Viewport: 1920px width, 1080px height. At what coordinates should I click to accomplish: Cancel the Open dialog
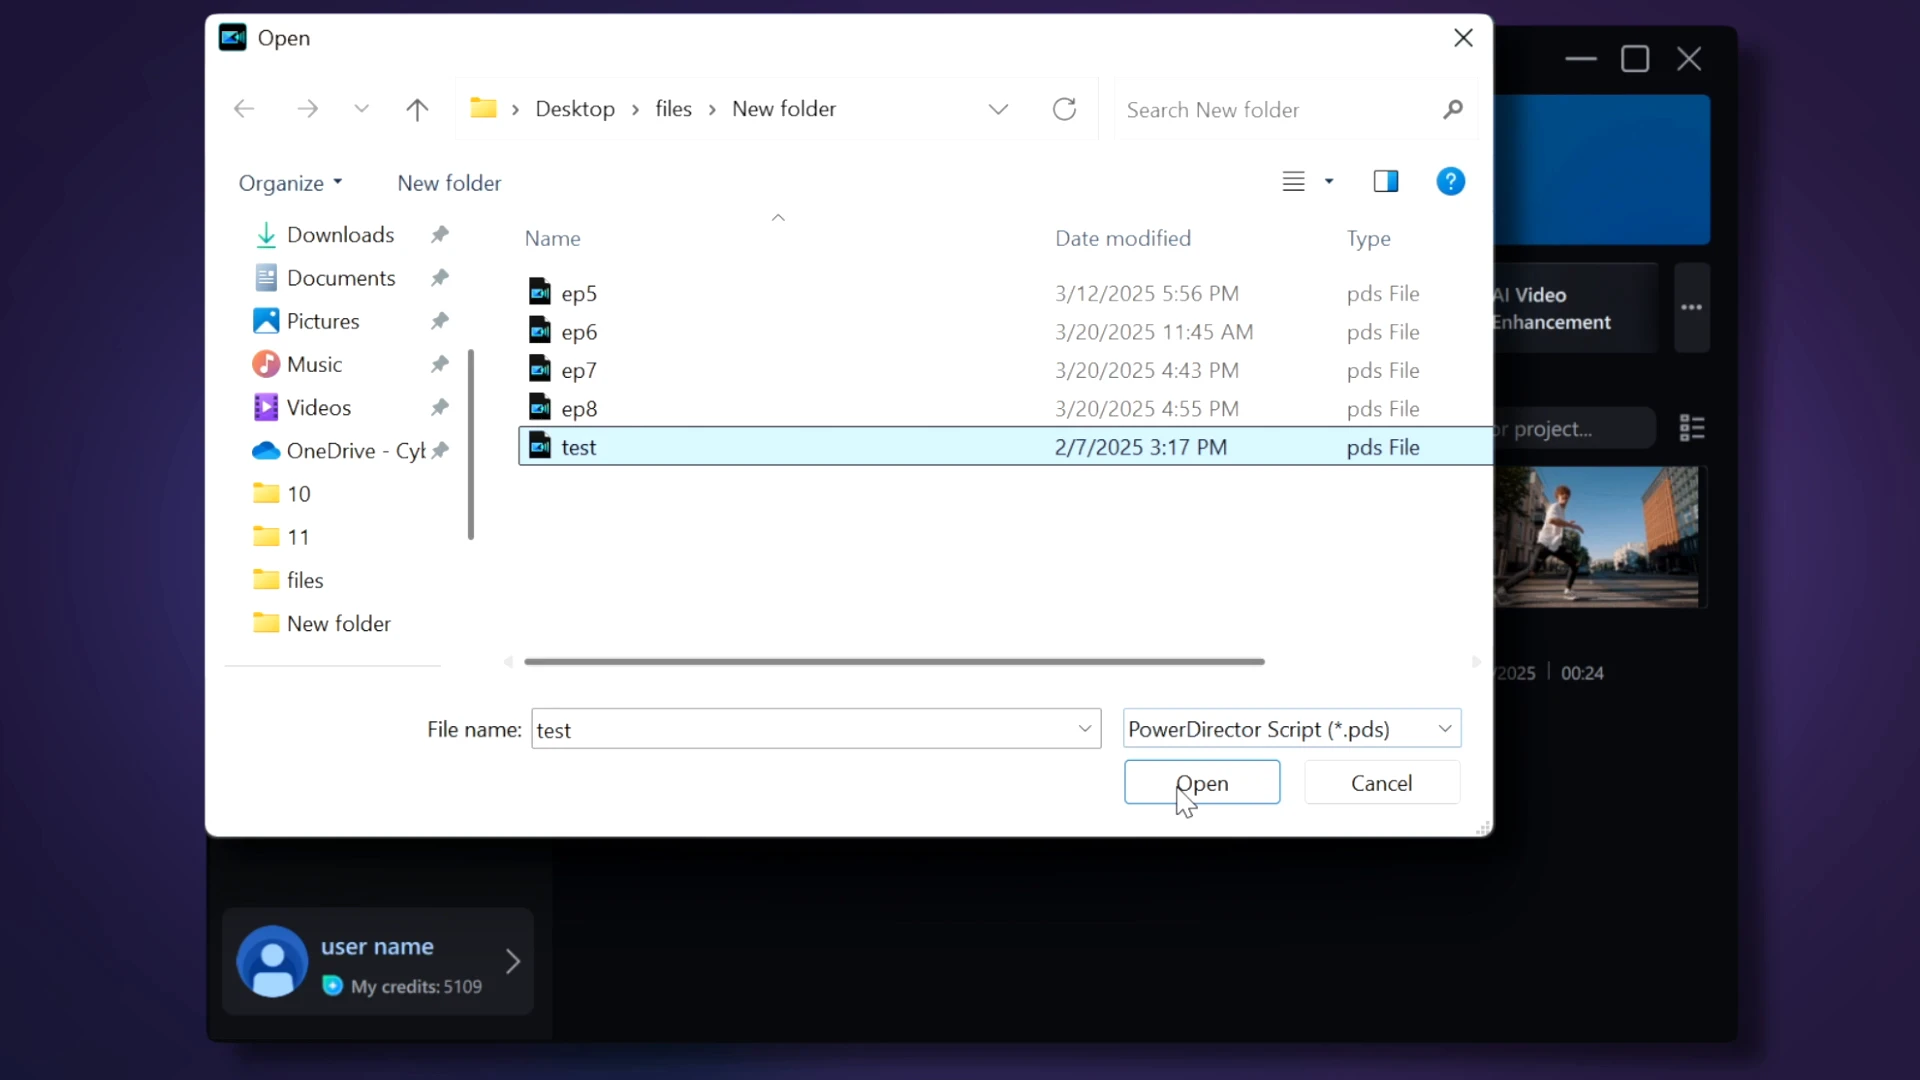[x=1382, y=782]
